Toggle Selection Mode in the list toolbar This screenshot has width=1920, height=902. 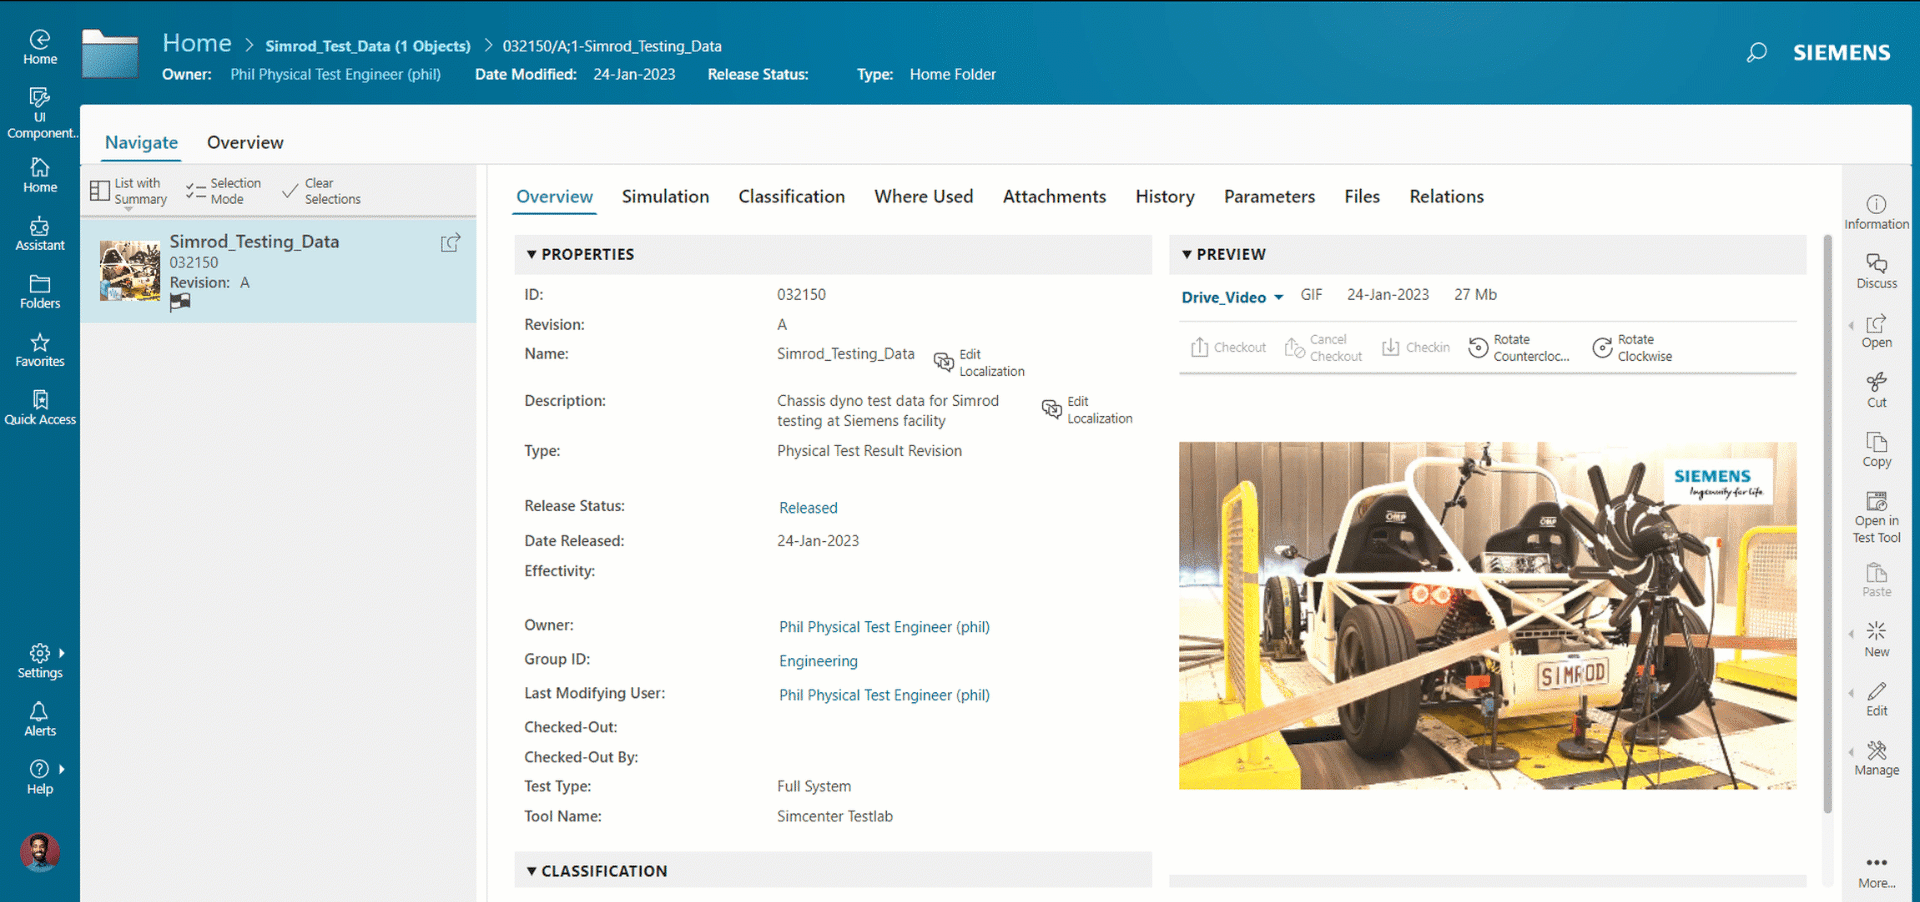pos(223,191)
